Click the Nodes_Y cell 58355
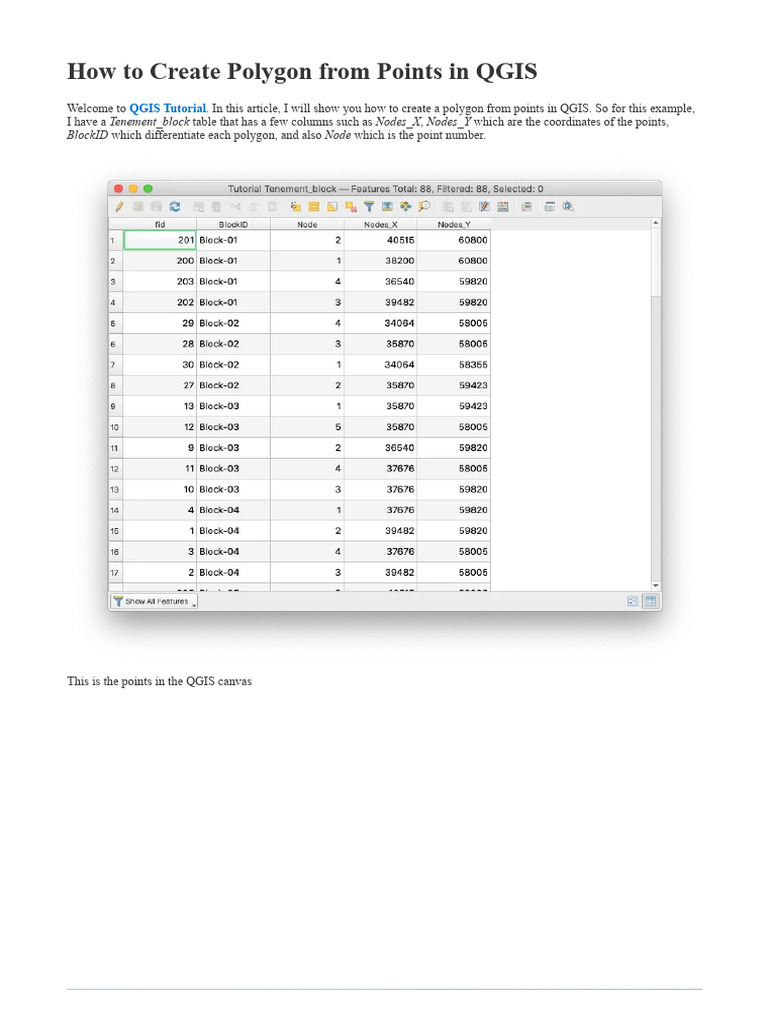 (x=454, y=364)
